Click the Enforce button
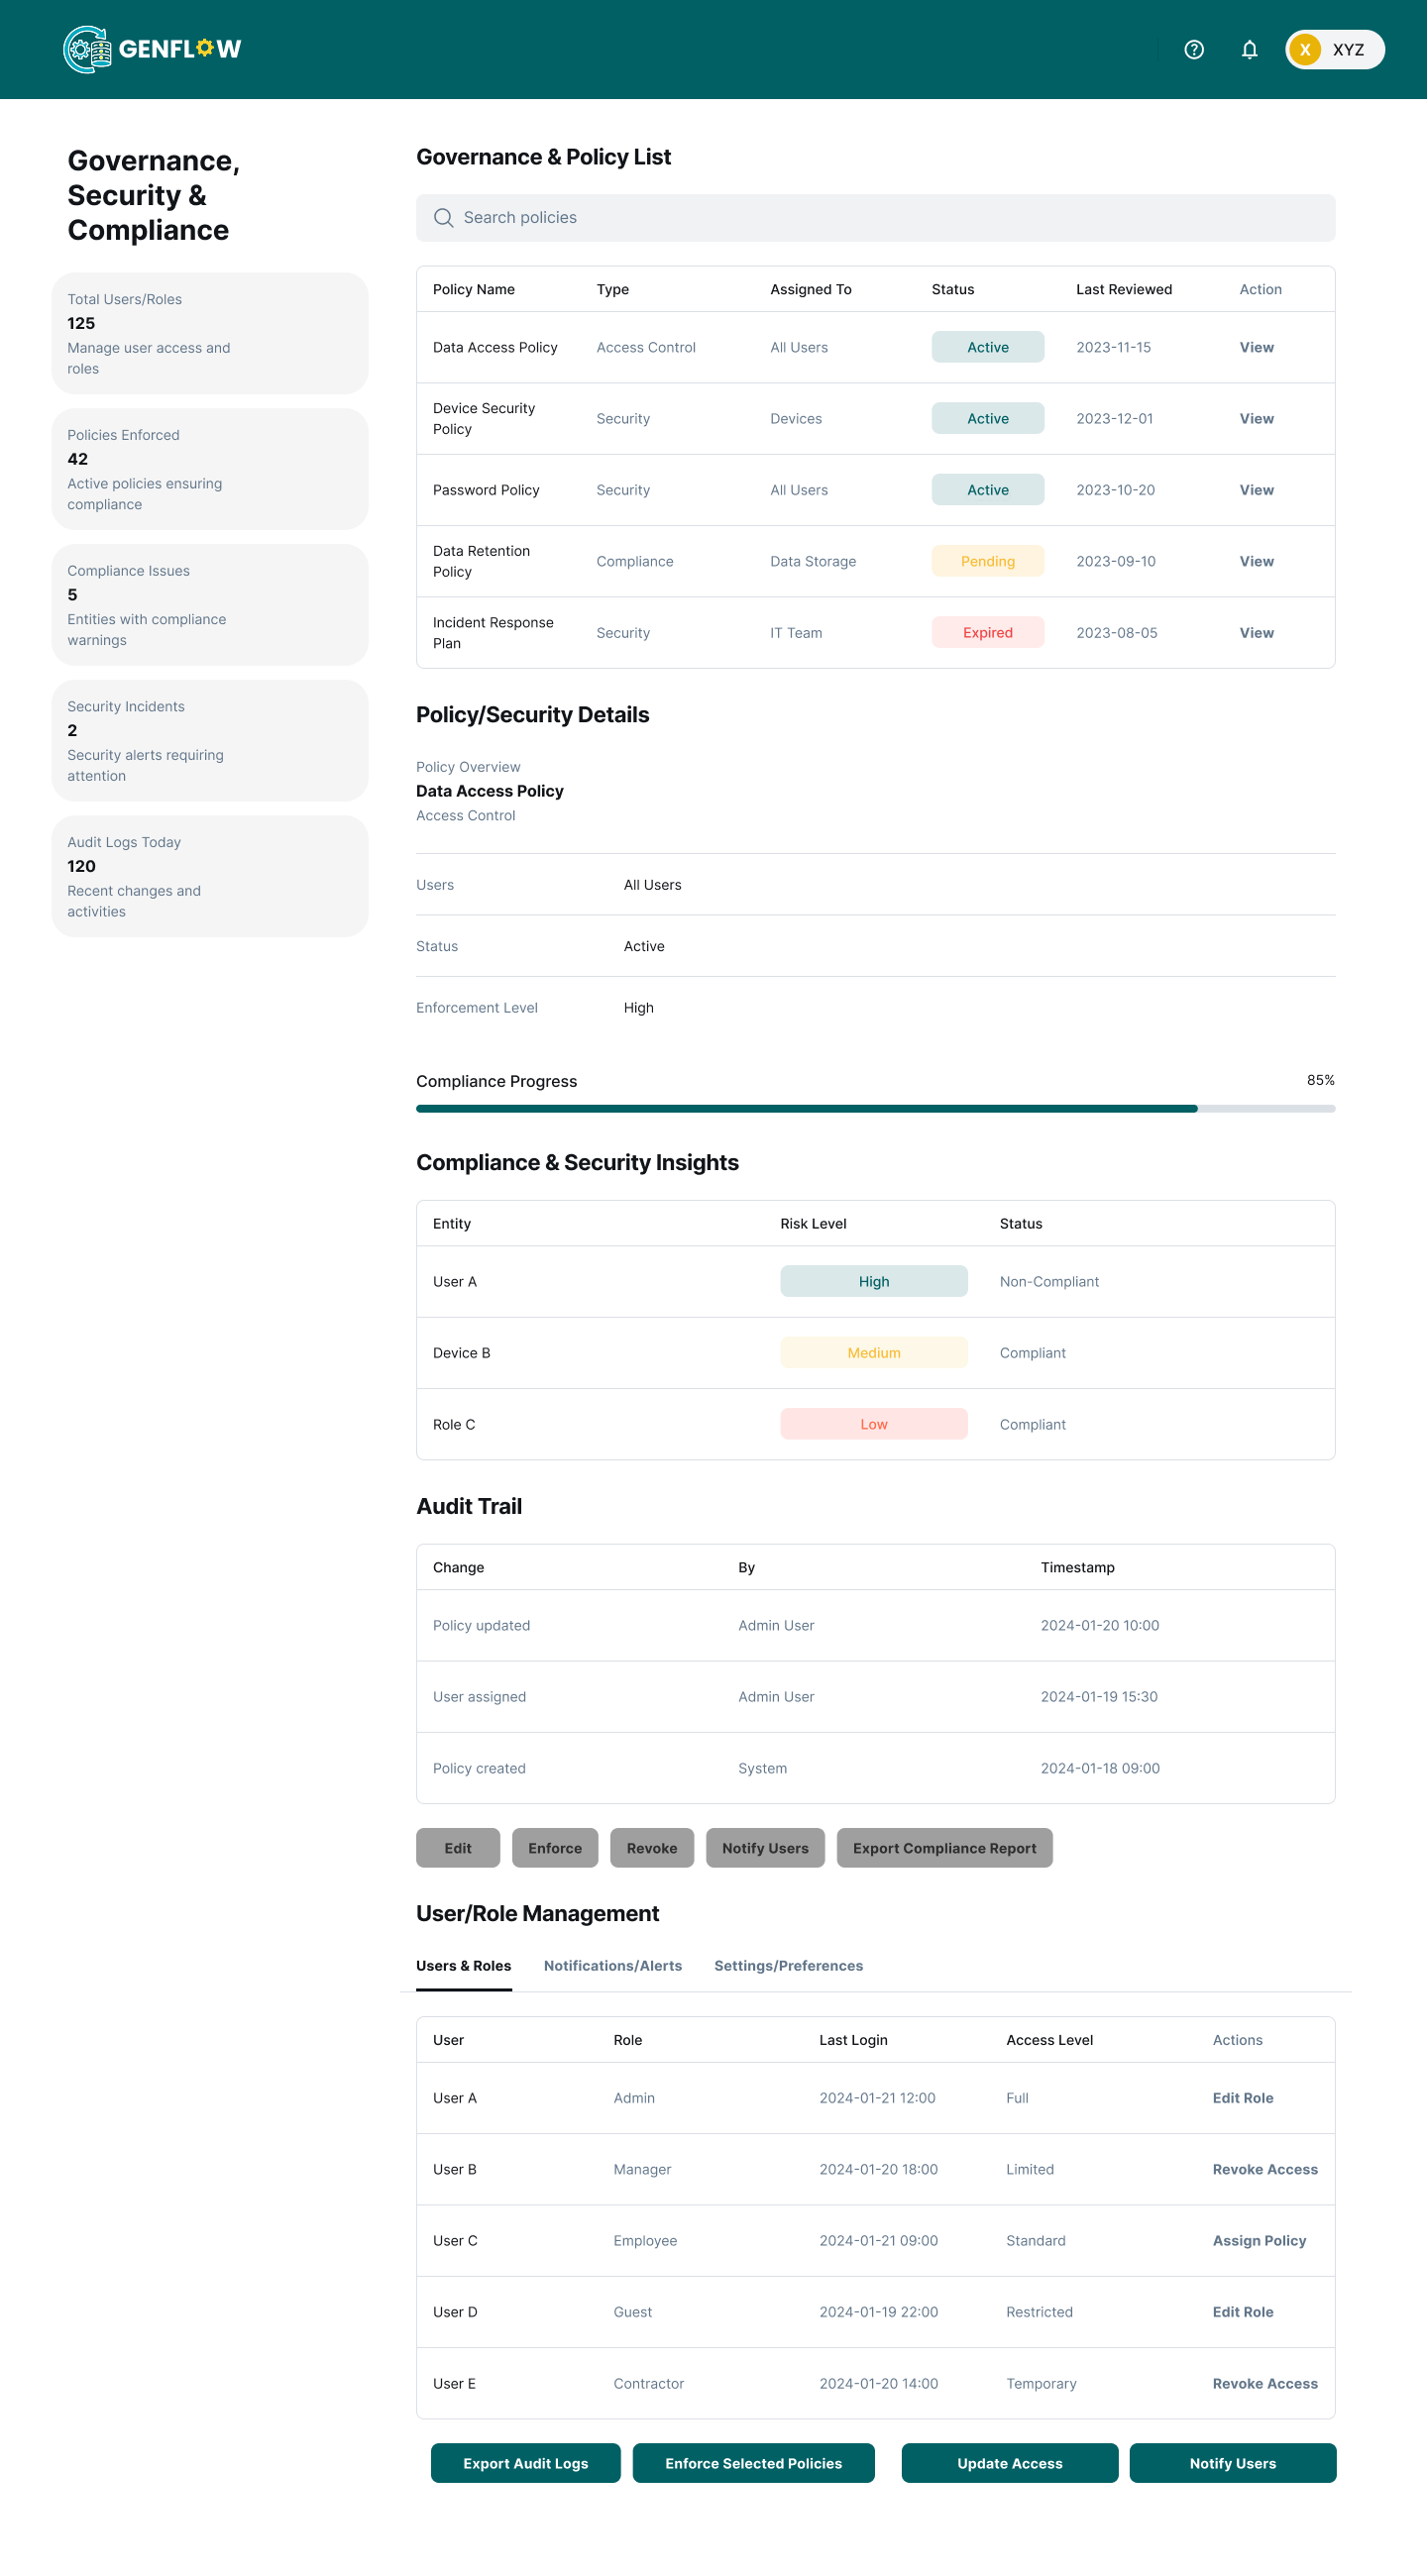Image resolution: width=1427 pixels, height=2576 pixels. pyautogui.click(x=555, y=1848)
